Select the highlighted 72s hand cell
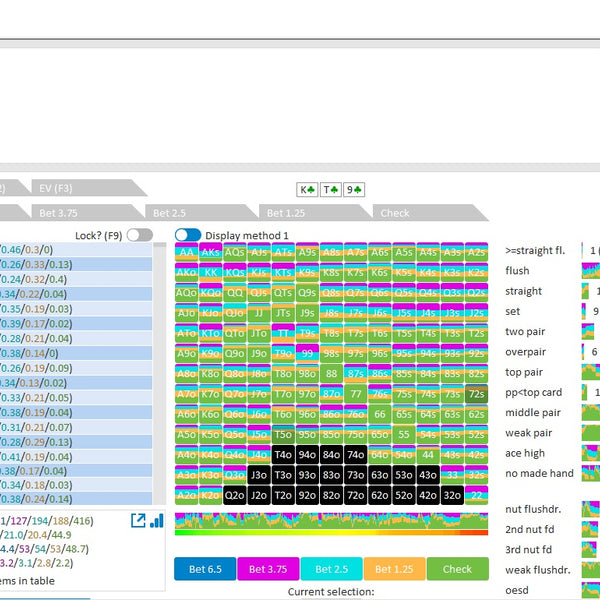The width and height of the screenshot is (600, 600). pyautogui.click(x=477, y=394)
